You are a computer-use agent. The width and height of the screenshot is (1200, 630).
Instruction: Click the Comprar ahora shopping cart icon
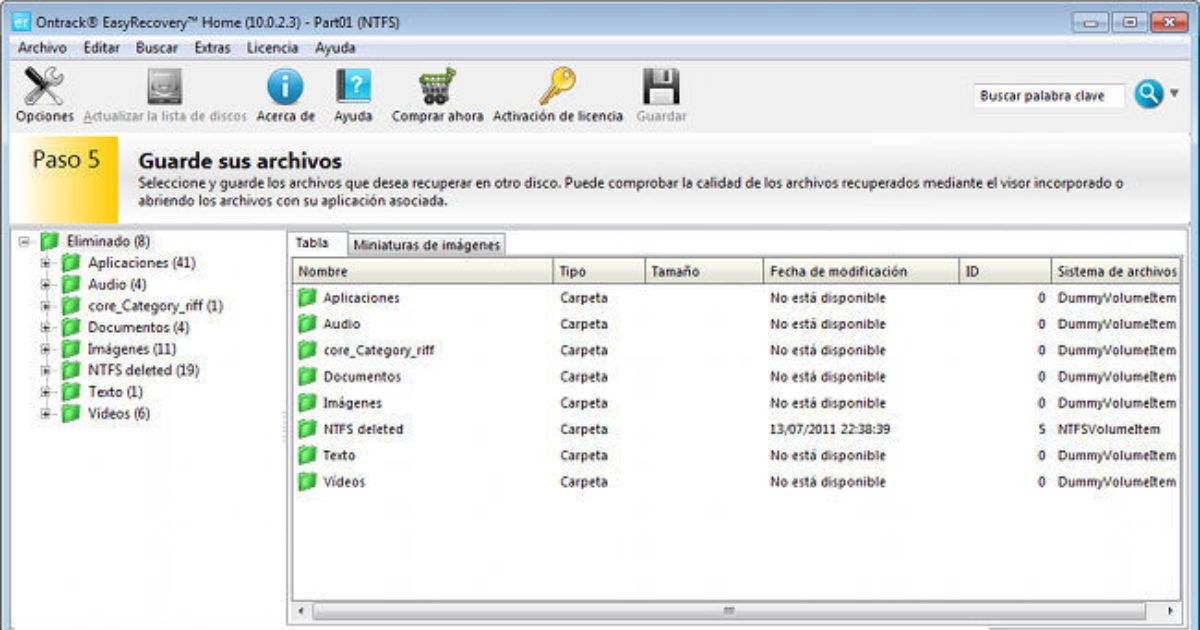click(x=437, y=87)
